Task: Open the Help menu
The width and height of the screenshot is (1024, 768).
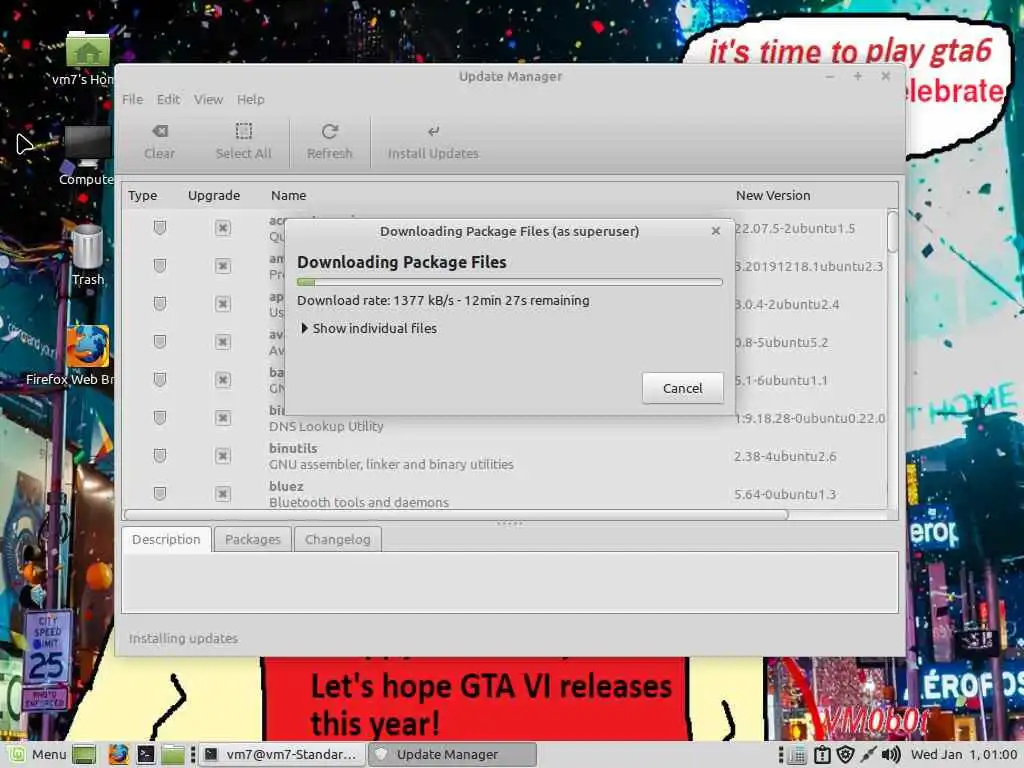Action: pyautogui.click(x=251, y=99)
